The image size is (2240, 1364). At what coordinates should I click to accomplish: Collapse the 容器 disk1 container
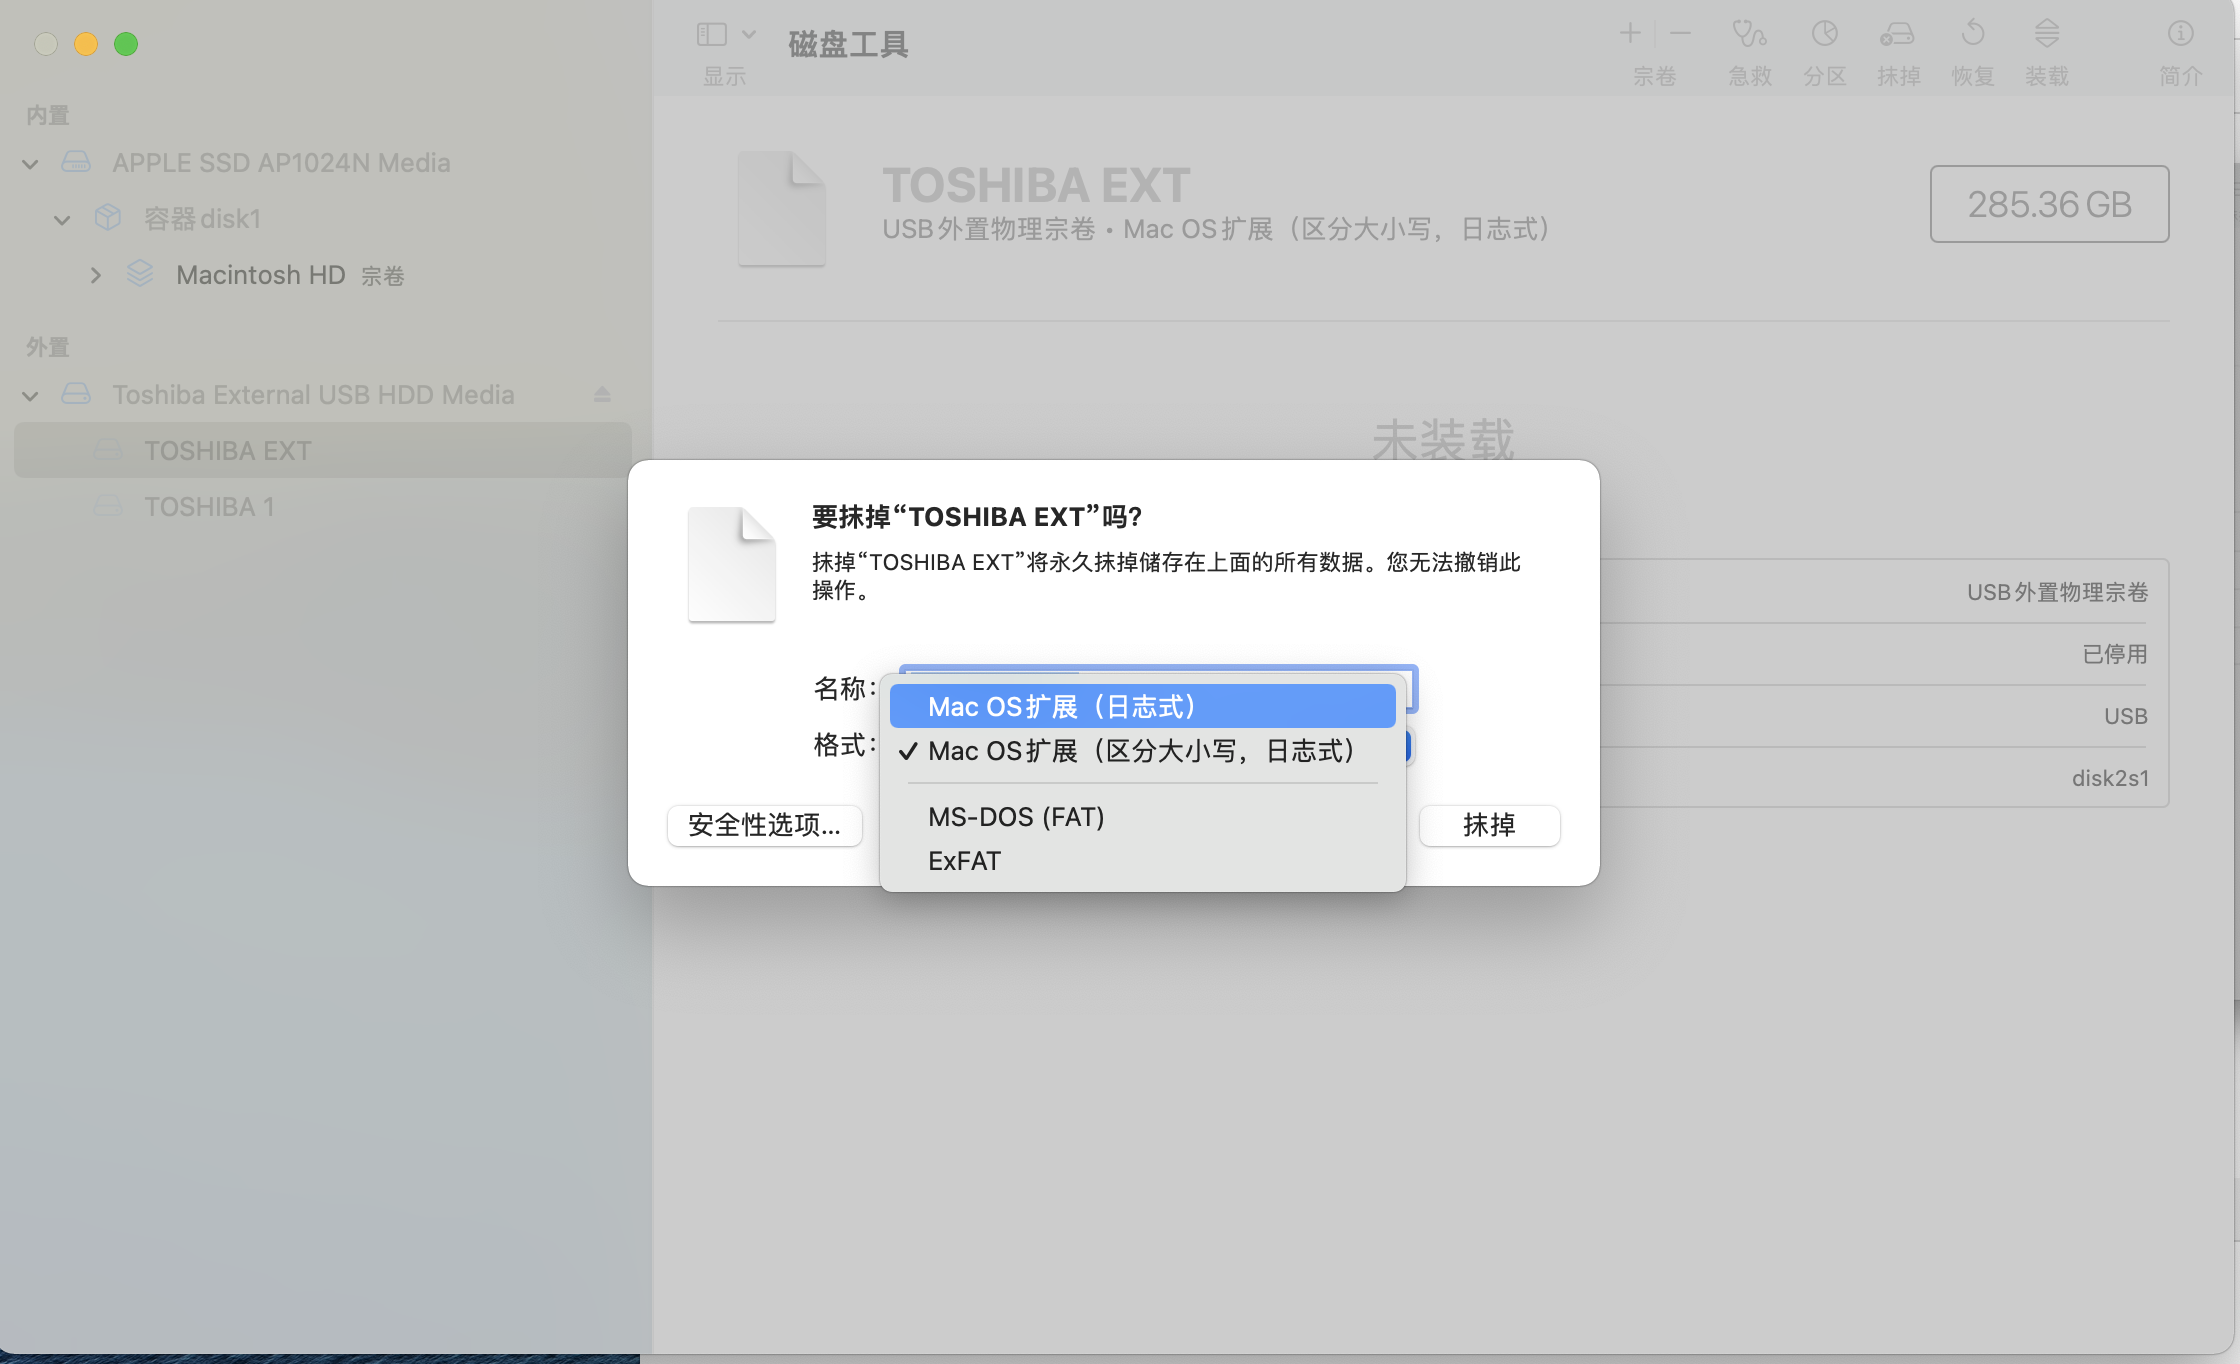pos(62,220)
